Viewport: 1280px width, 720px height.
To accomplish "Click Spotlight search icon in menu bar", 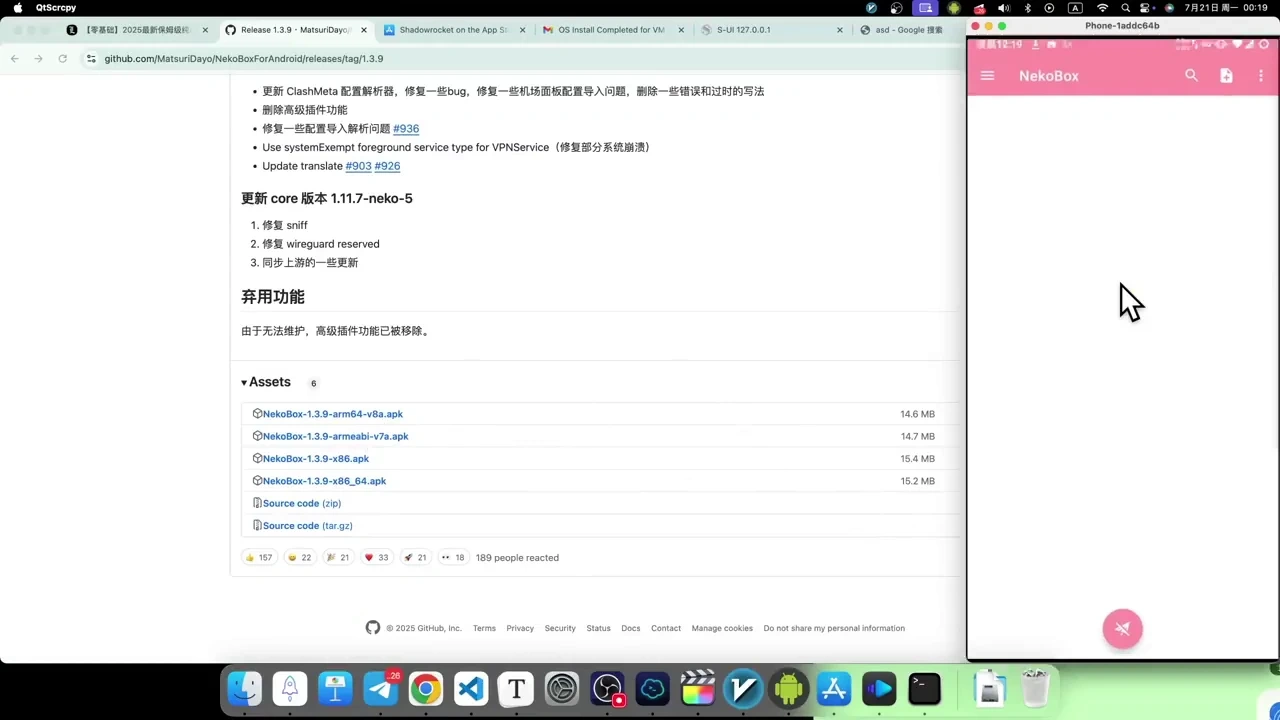I will point(1125,7).
